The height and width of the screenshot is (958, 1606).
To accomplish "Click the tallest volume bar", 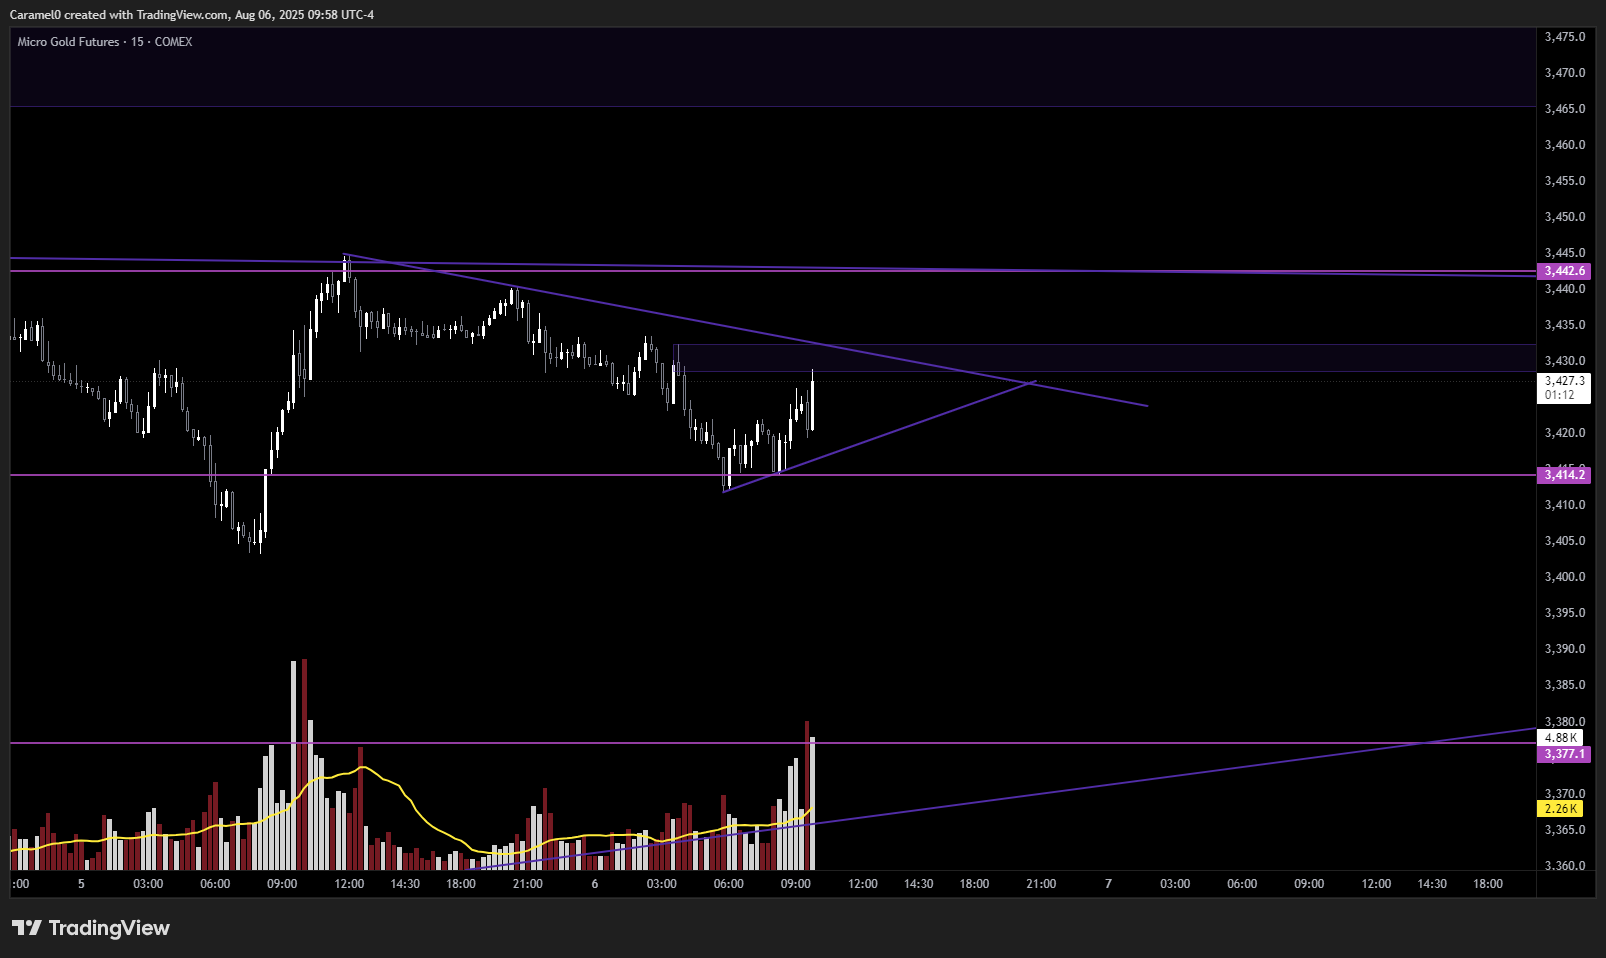I will click(304, 764).
